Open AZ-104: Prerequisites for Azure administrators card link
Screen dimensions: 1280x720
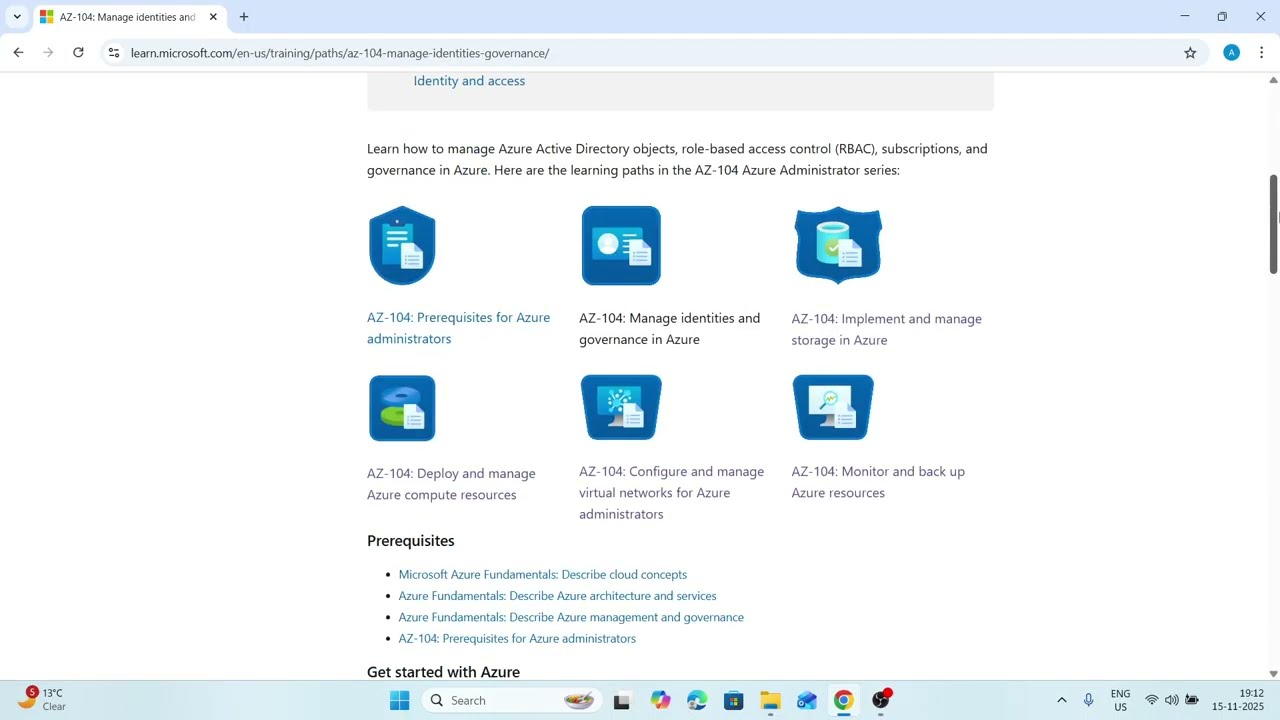click(458, 328)
